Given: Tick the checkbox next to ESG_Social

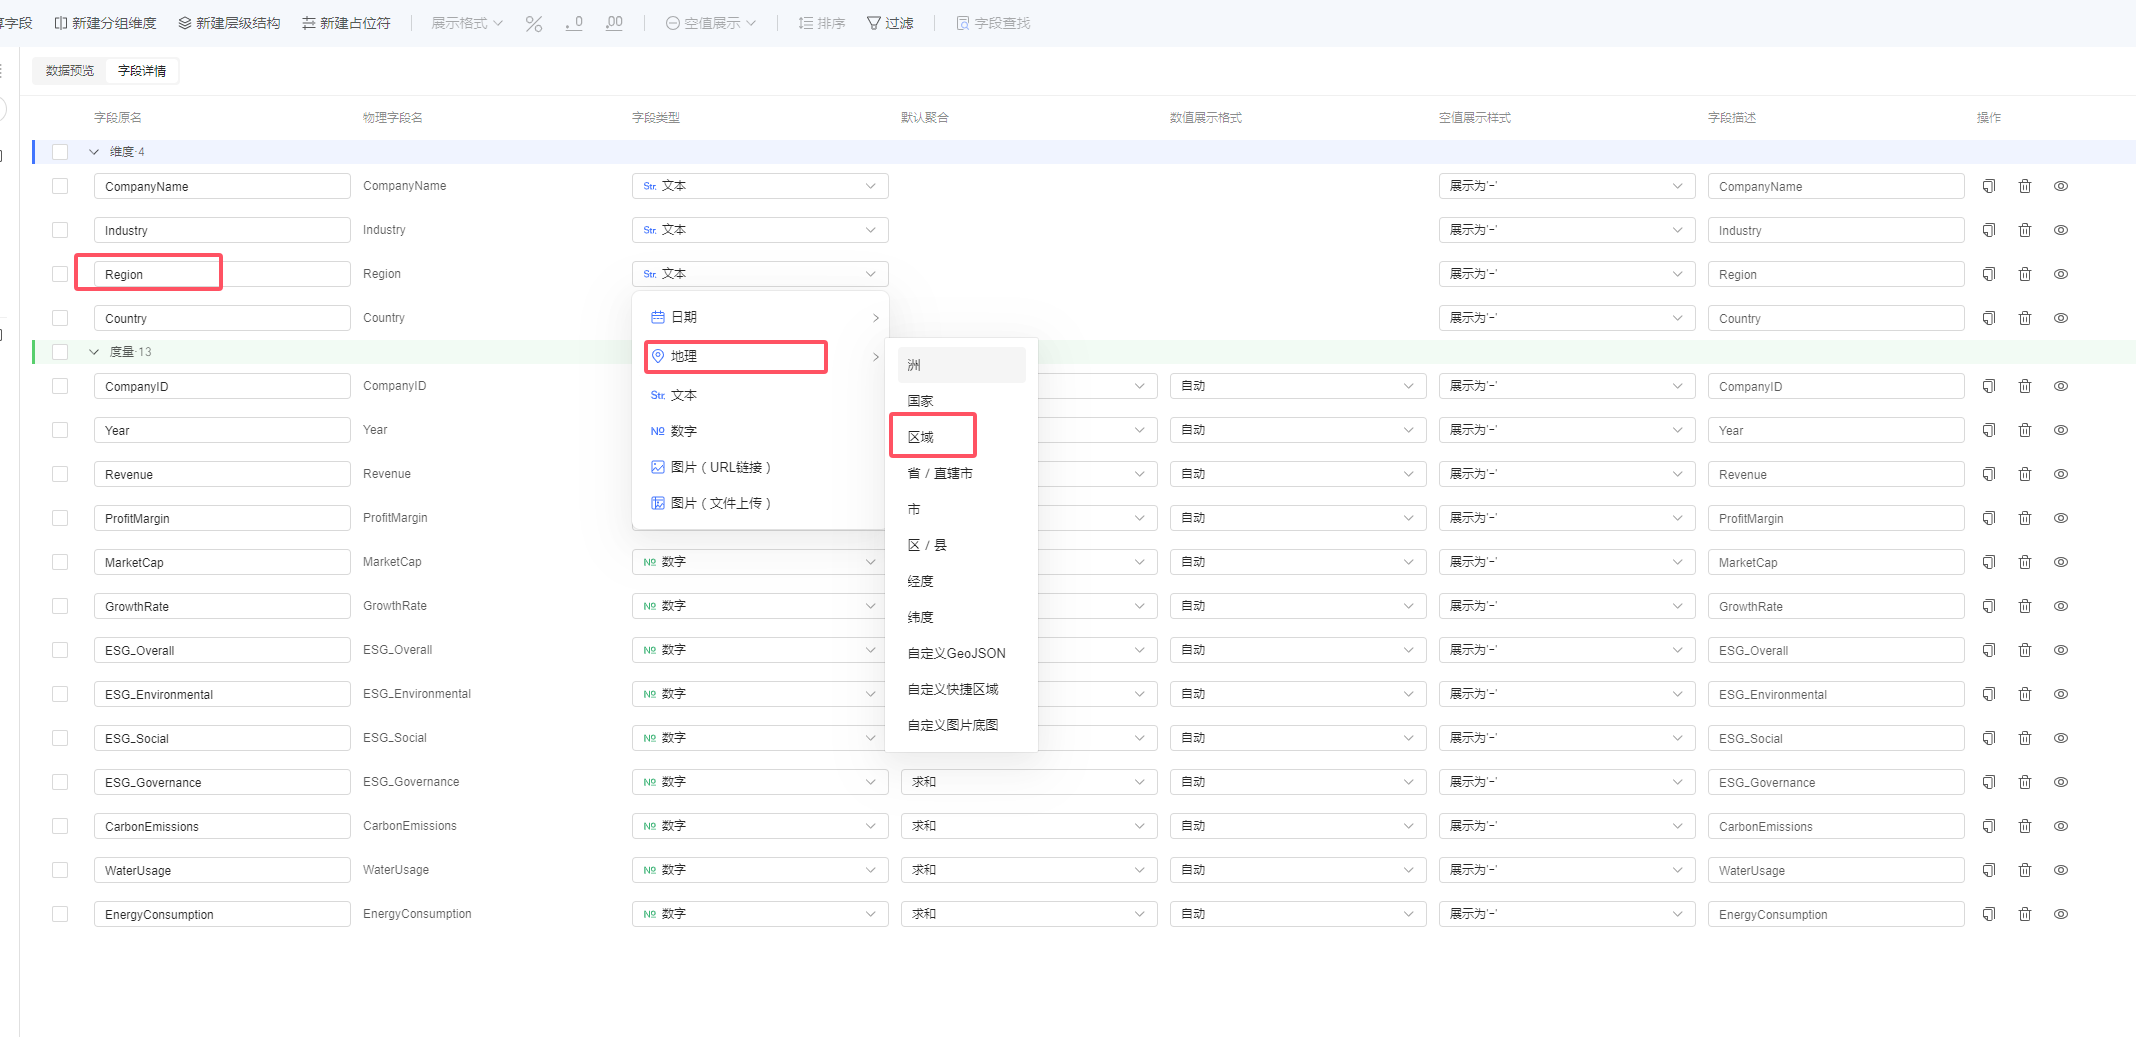Looking at the screenshot, I should (x=60, y=738).
